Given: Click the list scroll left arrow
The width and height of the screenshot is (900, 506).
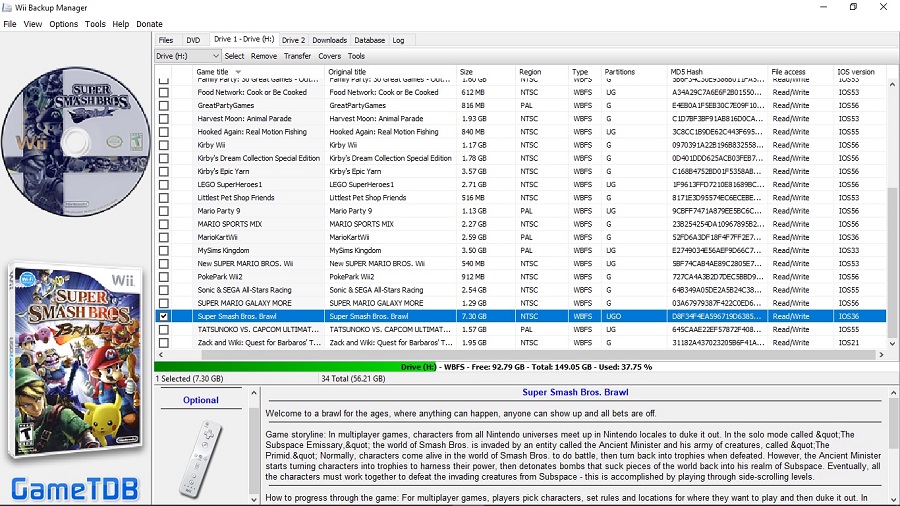Looking at the screenshot, I should (160, 355).
